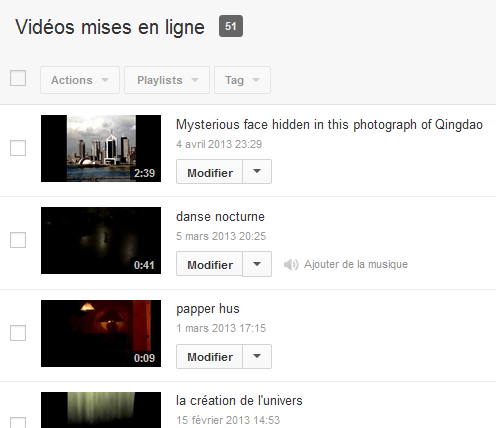Open Modifier options arrow for danse nocturne
Image resolution: width=496 pixels, height=428 pixels.
point(257,264)
